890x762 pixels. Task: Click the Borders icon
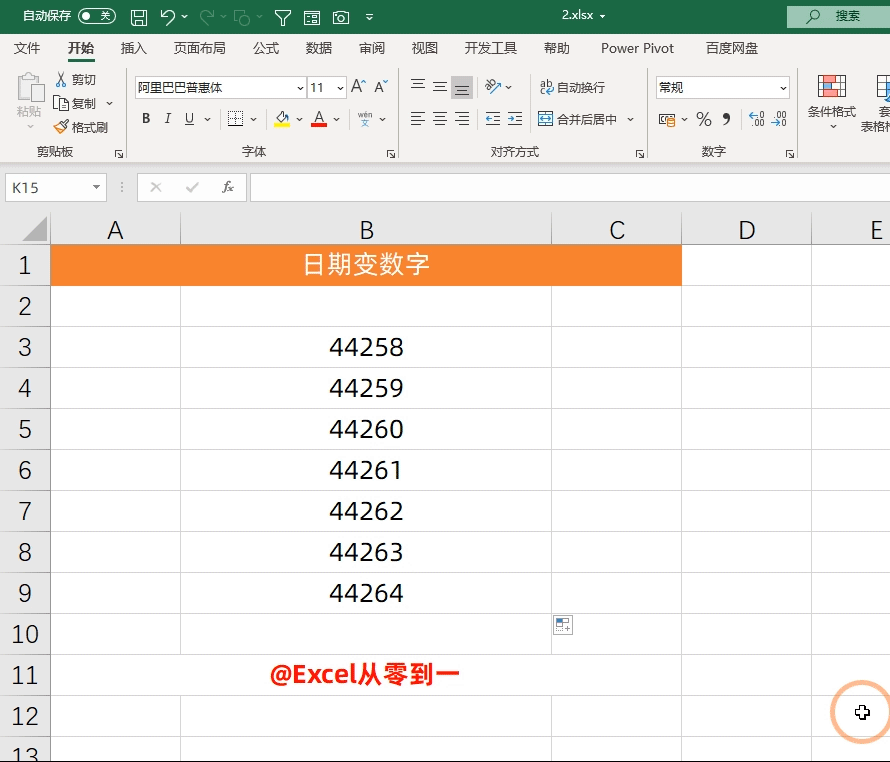click(235, 119)
